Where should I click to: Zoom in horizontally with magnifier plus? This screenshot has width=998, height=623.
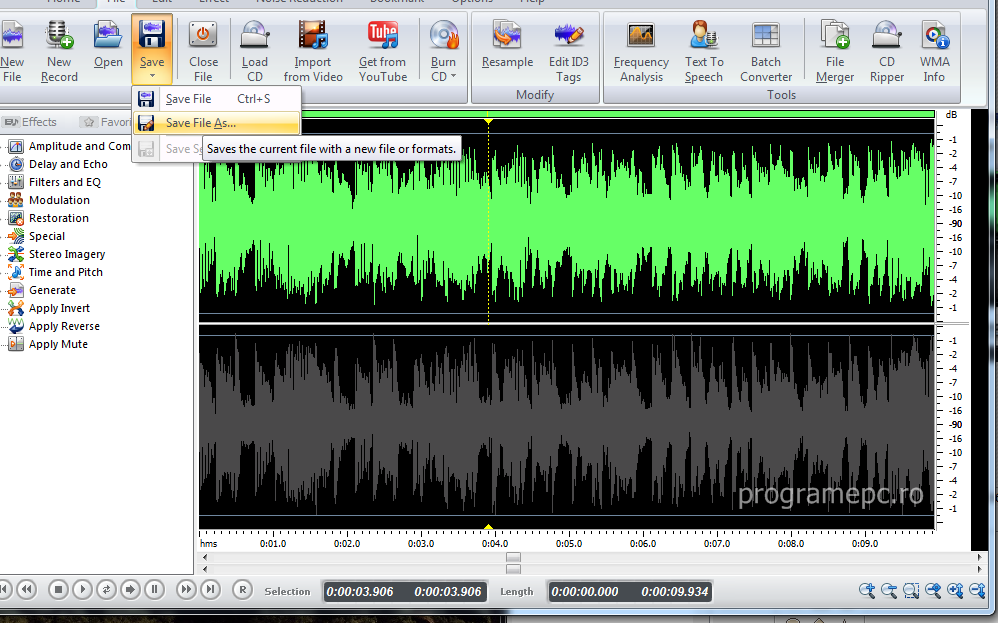867,591
